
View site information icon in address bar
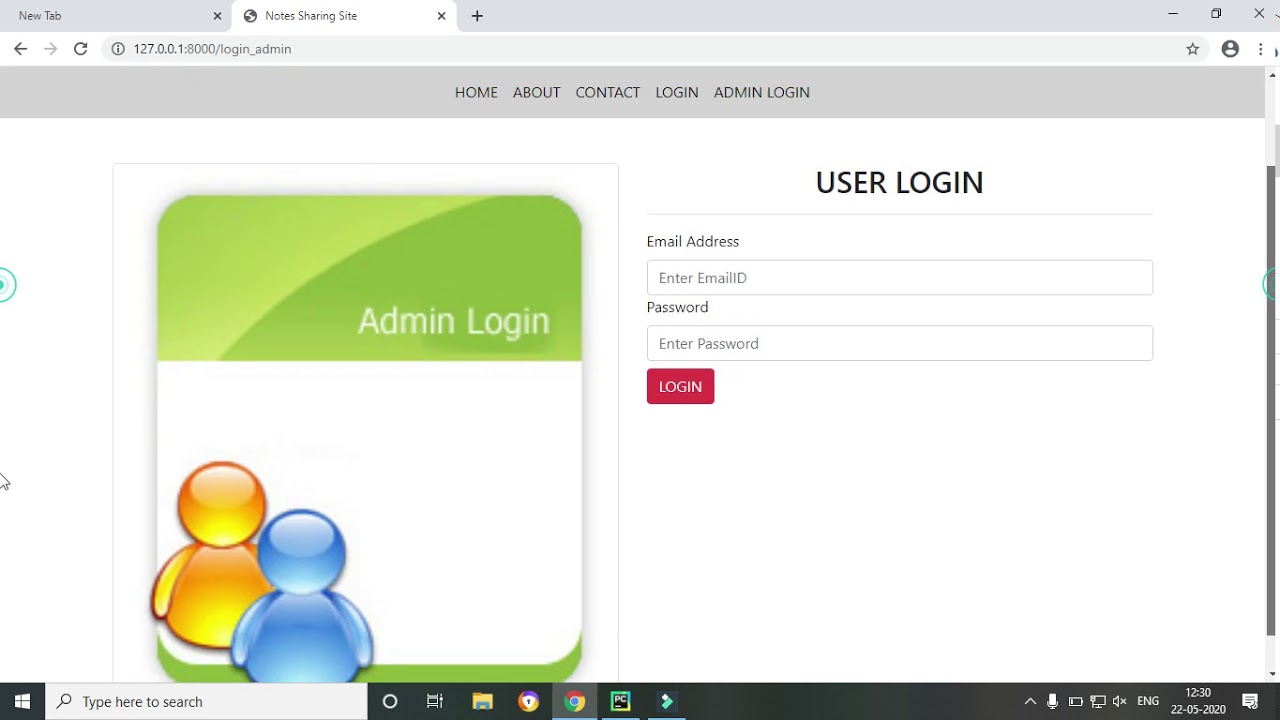pyautogui.click(x=118, y=48)
